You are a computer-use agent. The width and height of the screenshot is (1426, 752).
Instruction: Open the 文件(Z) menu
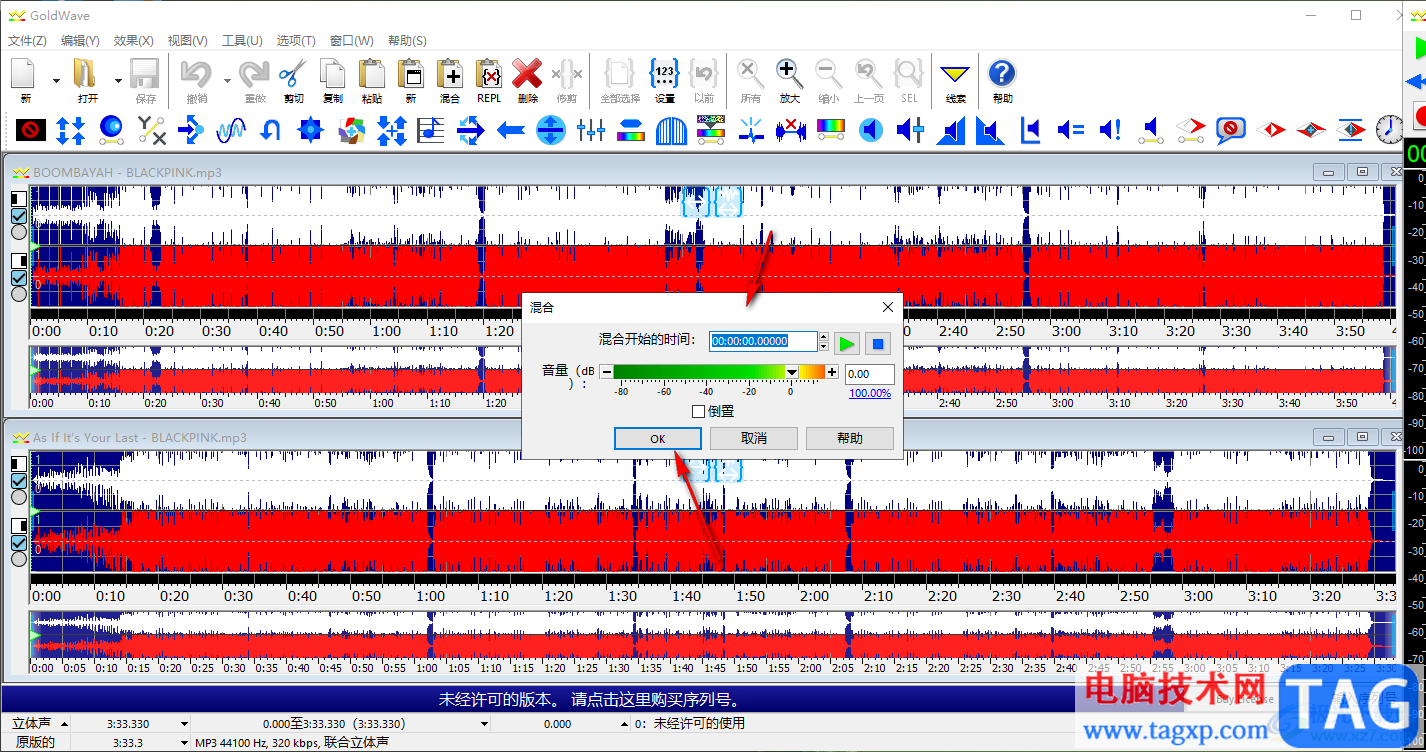[27, 41]
